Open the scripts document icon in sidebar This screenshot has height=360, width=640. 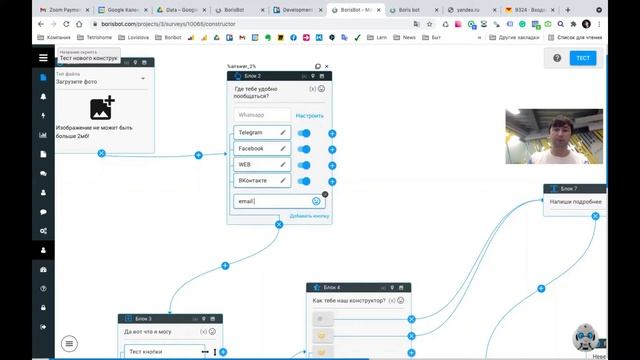[43, 78]
